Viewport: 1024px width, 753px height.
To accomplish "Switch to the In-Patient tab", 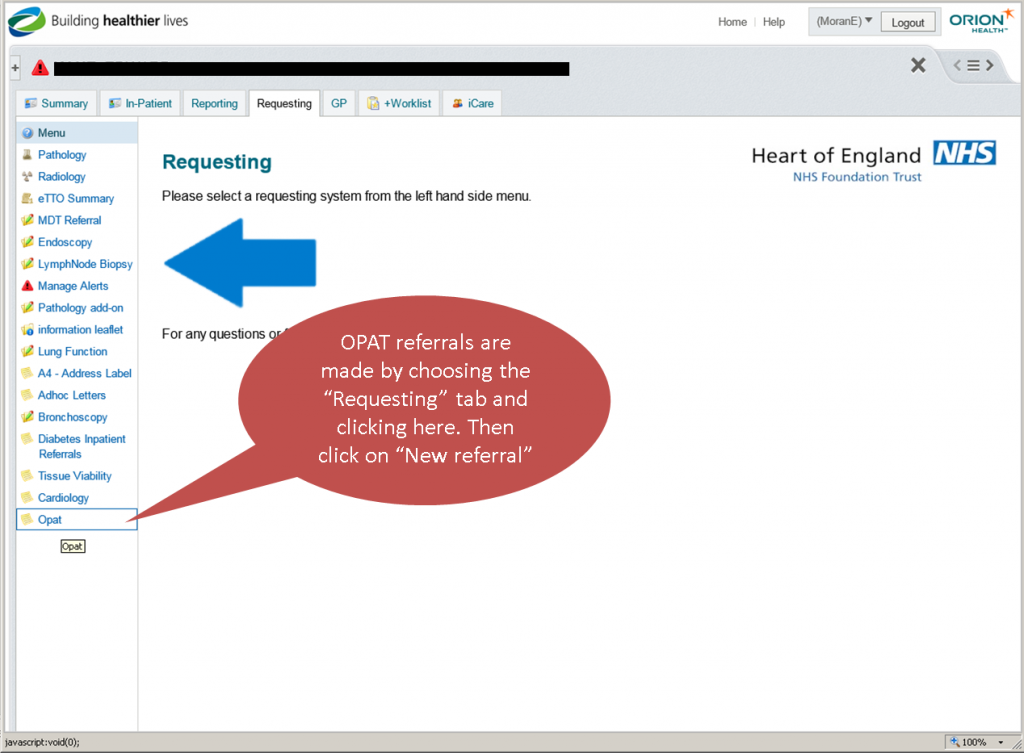I will click(140, 103).
